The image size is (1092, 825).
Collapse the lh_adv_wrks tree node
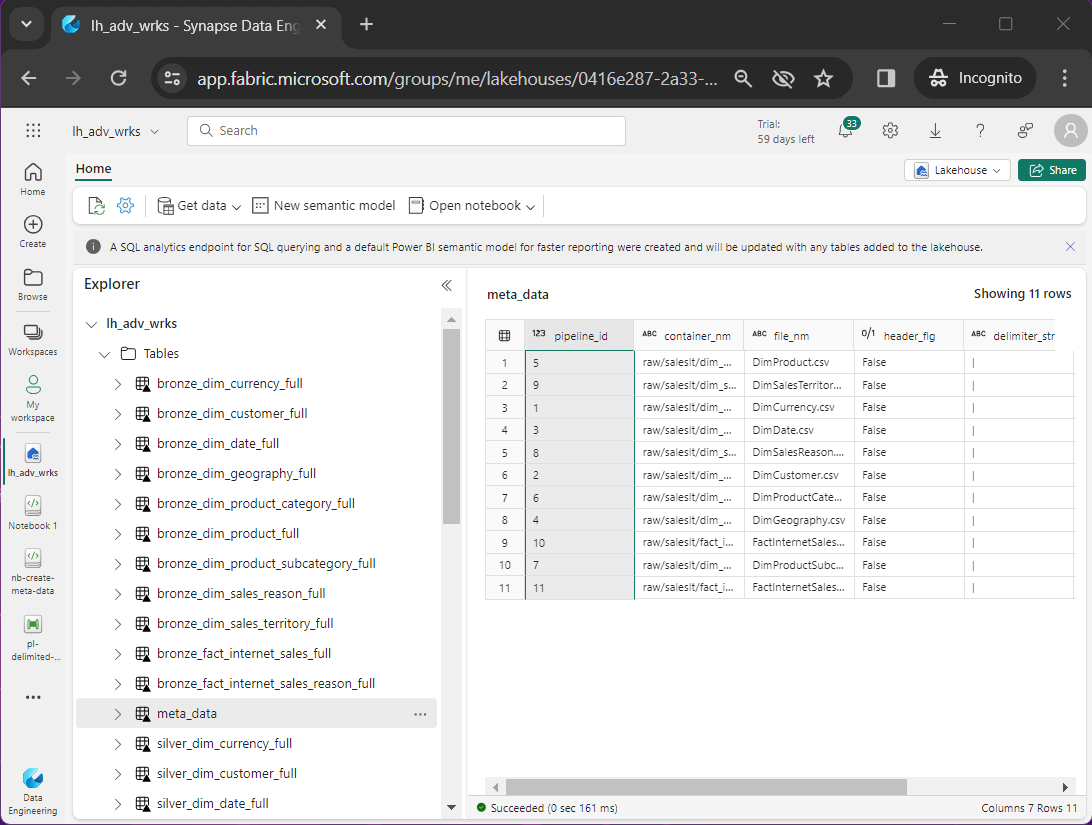click(91, 324)
